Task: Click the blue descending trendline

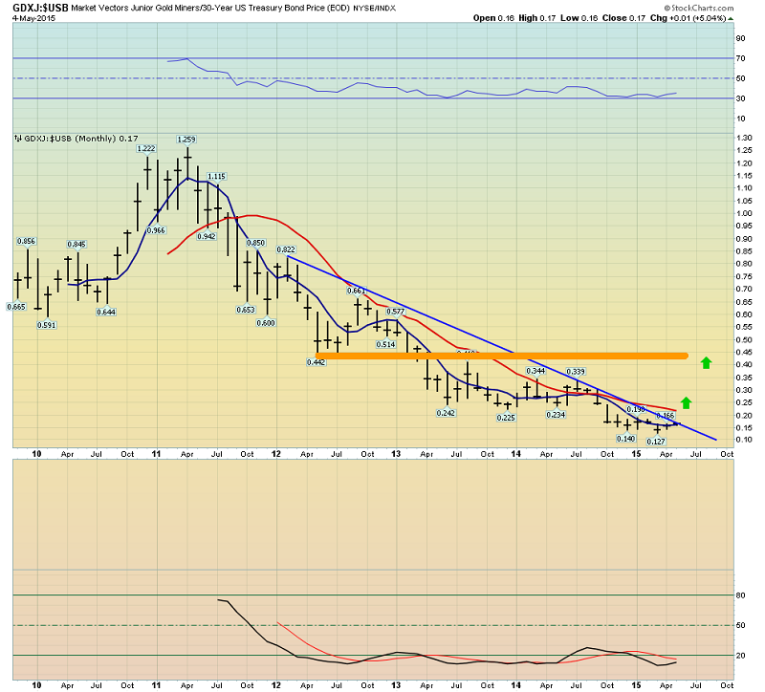Action: 502,348
